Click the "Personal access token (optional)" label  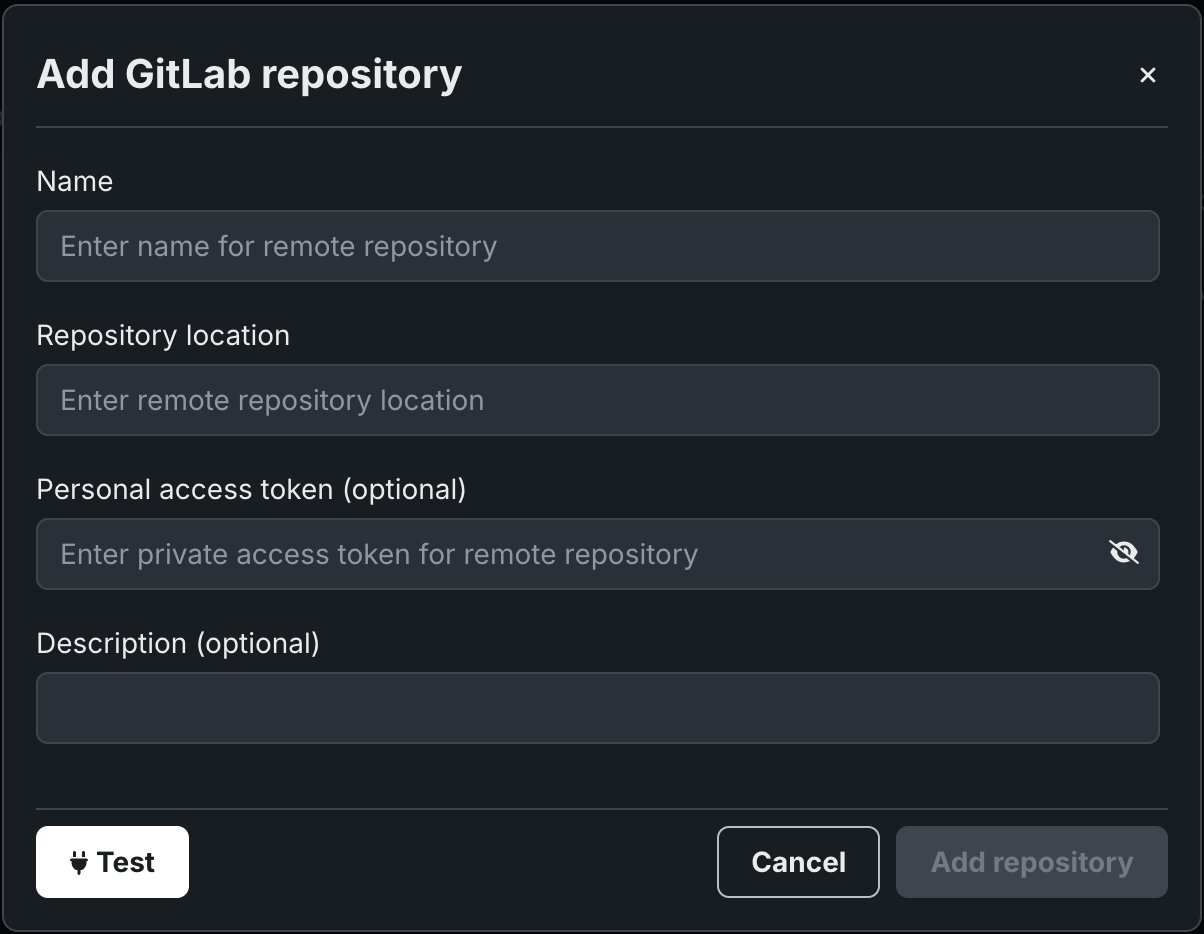pyautogui.click(x=251, y=489)
